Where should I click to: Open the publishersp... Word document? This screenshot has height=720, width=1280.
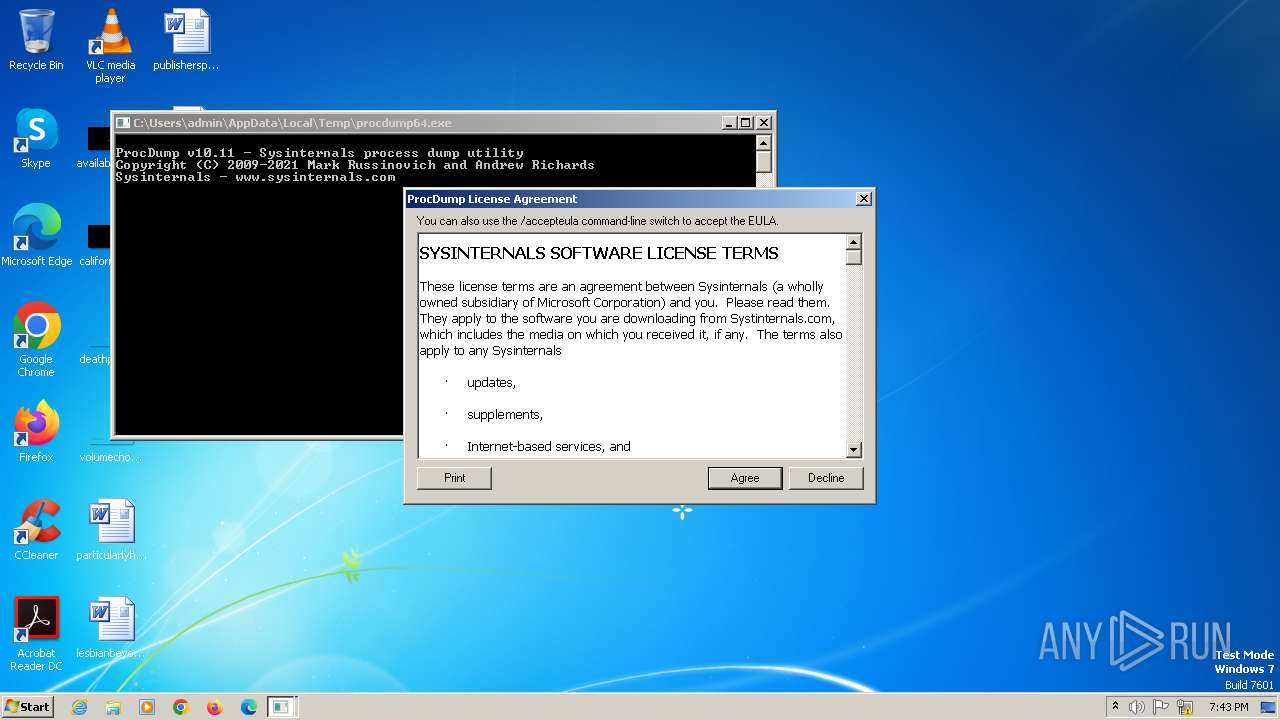pos(186,40)
